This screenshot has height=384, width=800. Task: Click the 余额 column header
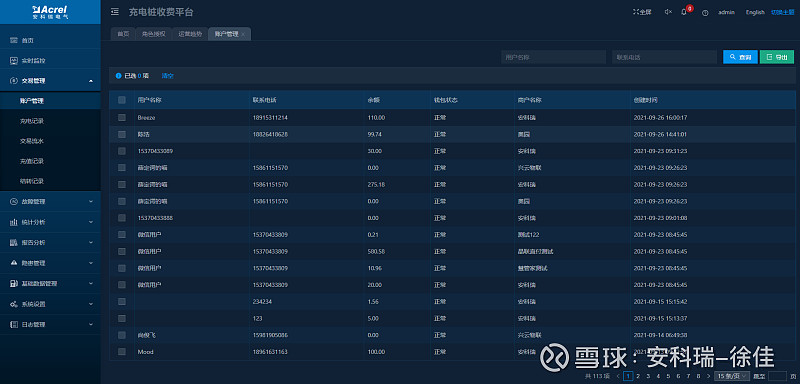point(373,100)
